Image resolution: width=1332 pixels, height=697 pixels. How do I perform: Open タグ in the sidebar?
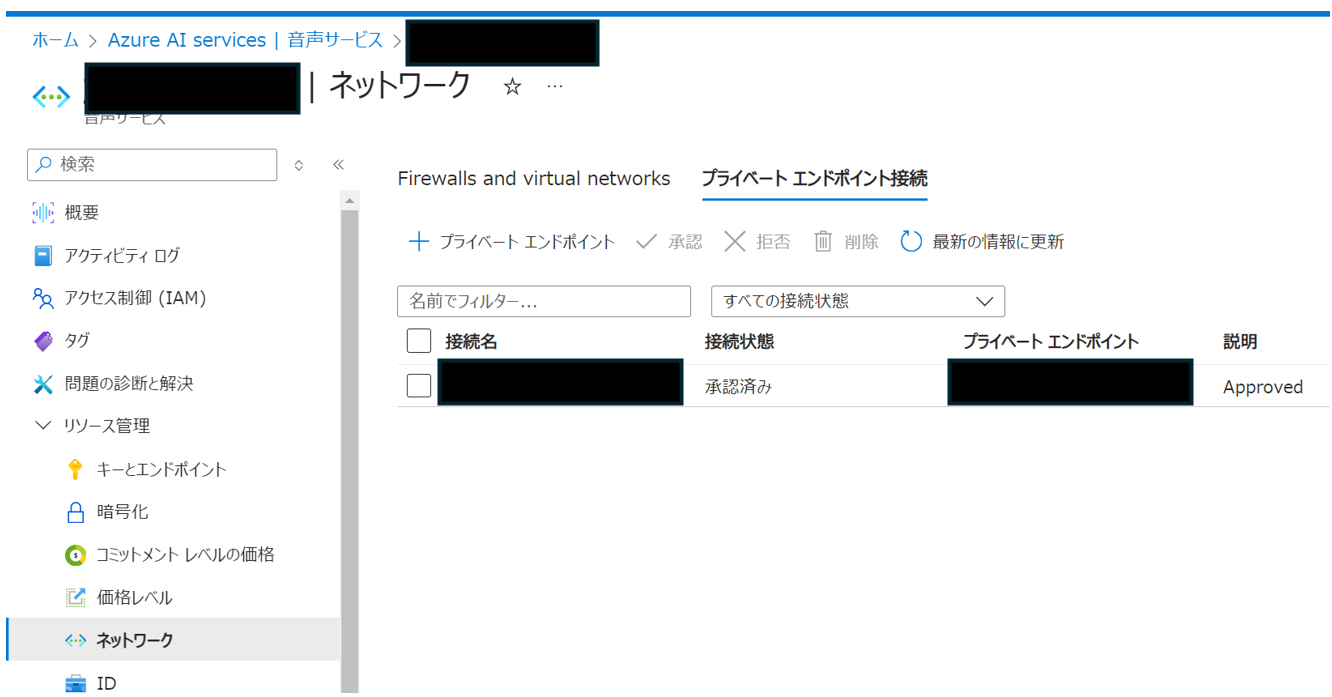click(x=77, y=341)
